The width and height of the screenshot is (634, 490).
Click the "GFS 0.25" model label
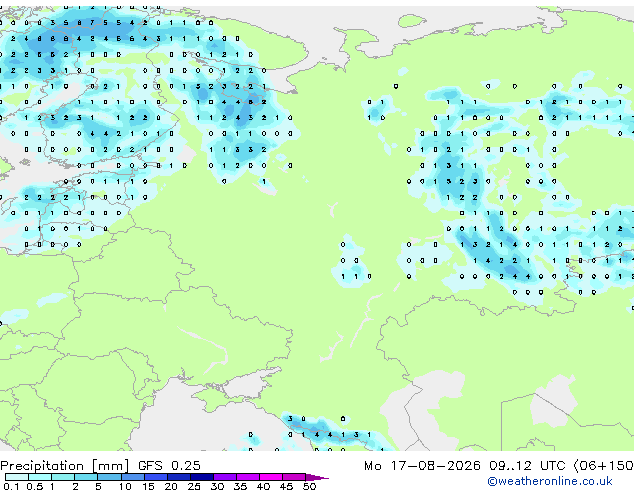point(169,466)
